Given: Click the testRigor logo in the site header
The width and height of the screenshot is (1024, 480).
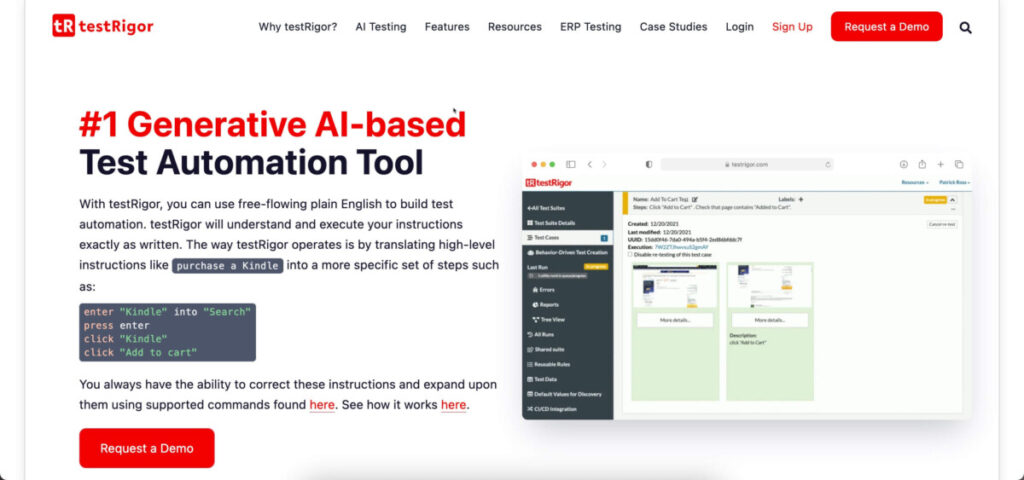Looking at the screenshot, I should point(103,26).
